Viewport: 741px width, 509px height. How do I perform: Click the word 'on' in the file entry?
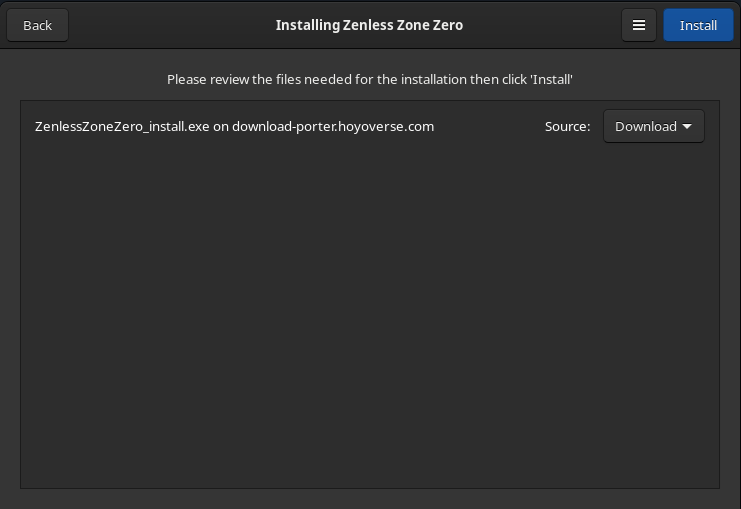point(221,127)
